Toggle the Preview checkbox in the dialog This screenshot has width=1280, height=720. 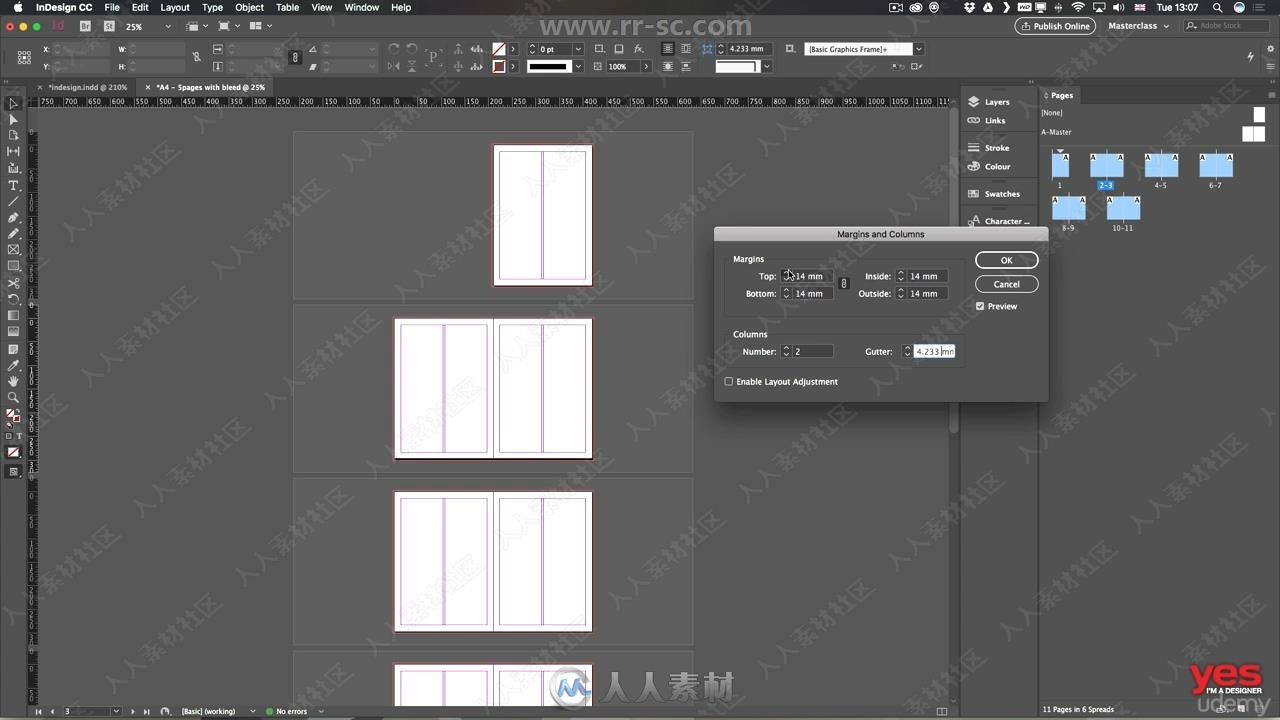pyautogui.click(x=980, y=306)
